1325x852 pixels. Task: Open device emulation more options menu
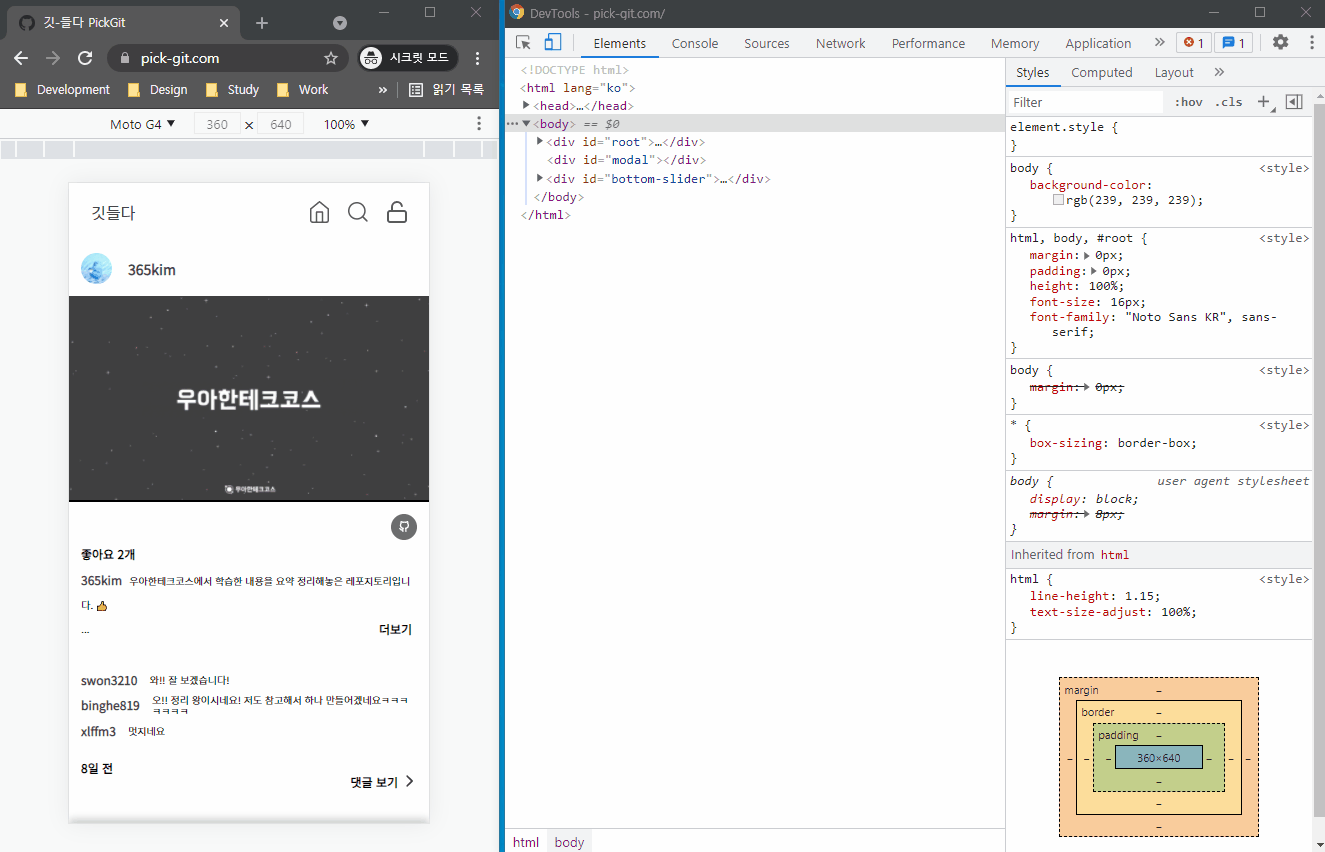click(478, 124)
